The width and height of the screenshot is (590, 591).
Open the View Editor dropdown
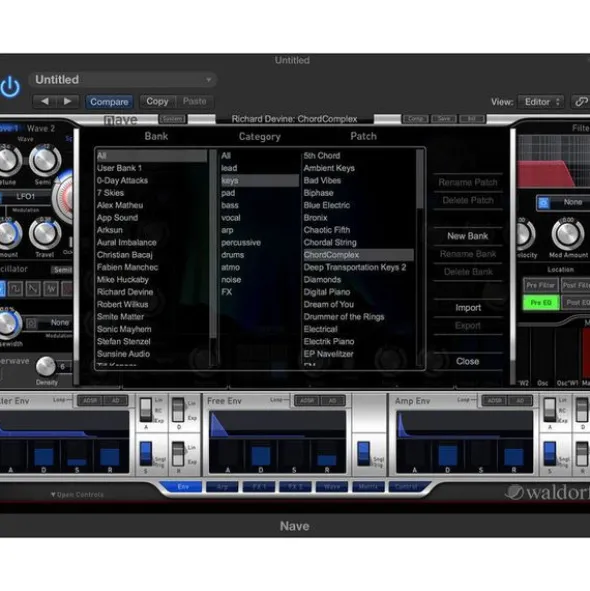click(x=541, y=102)
